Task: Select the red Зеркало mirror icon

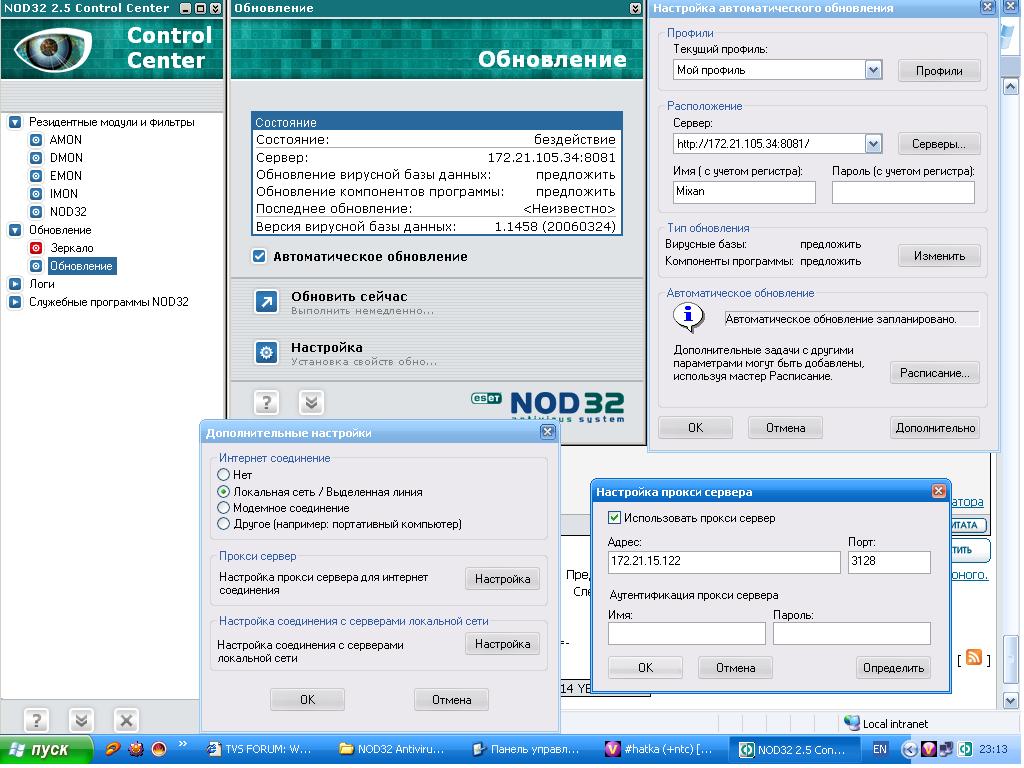Action: pyautogui.click(x=36, y=248)
